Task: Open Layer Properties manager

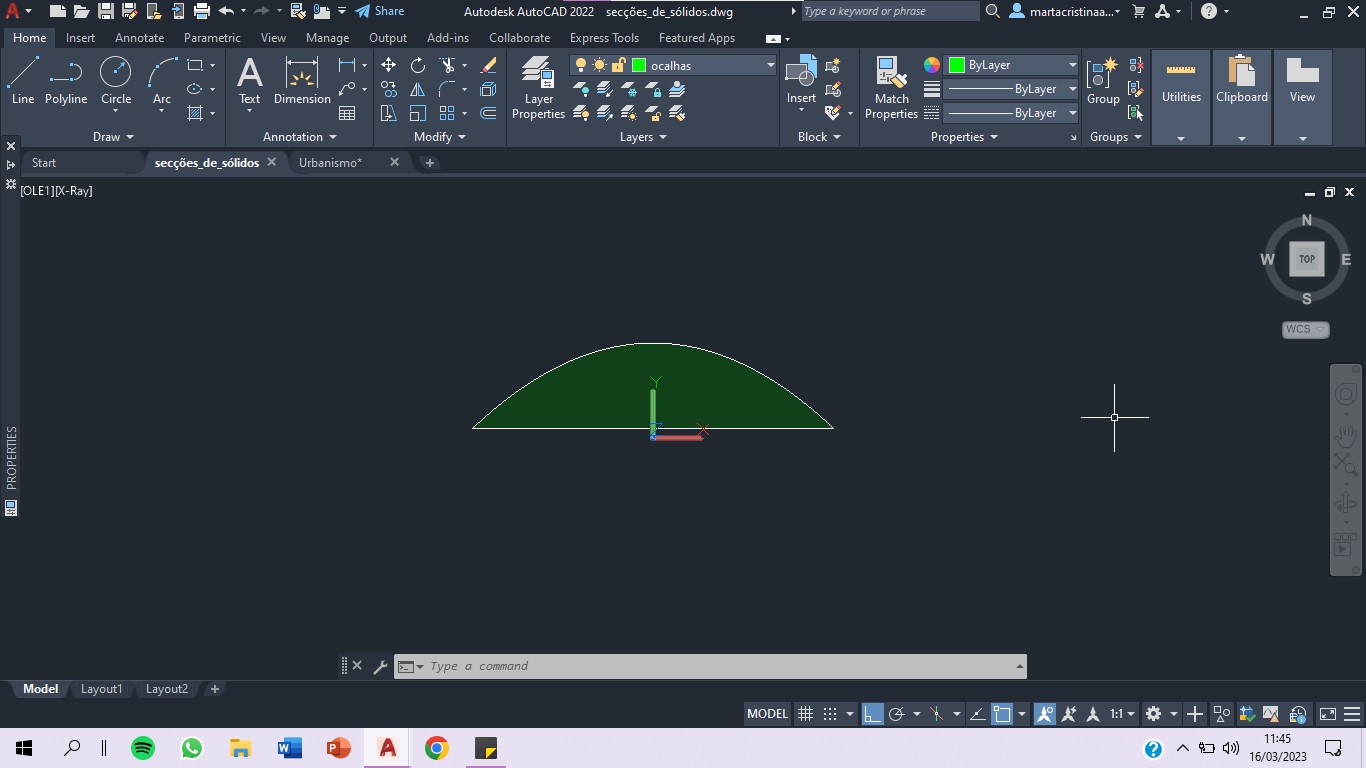Action: tap(538, 88)
